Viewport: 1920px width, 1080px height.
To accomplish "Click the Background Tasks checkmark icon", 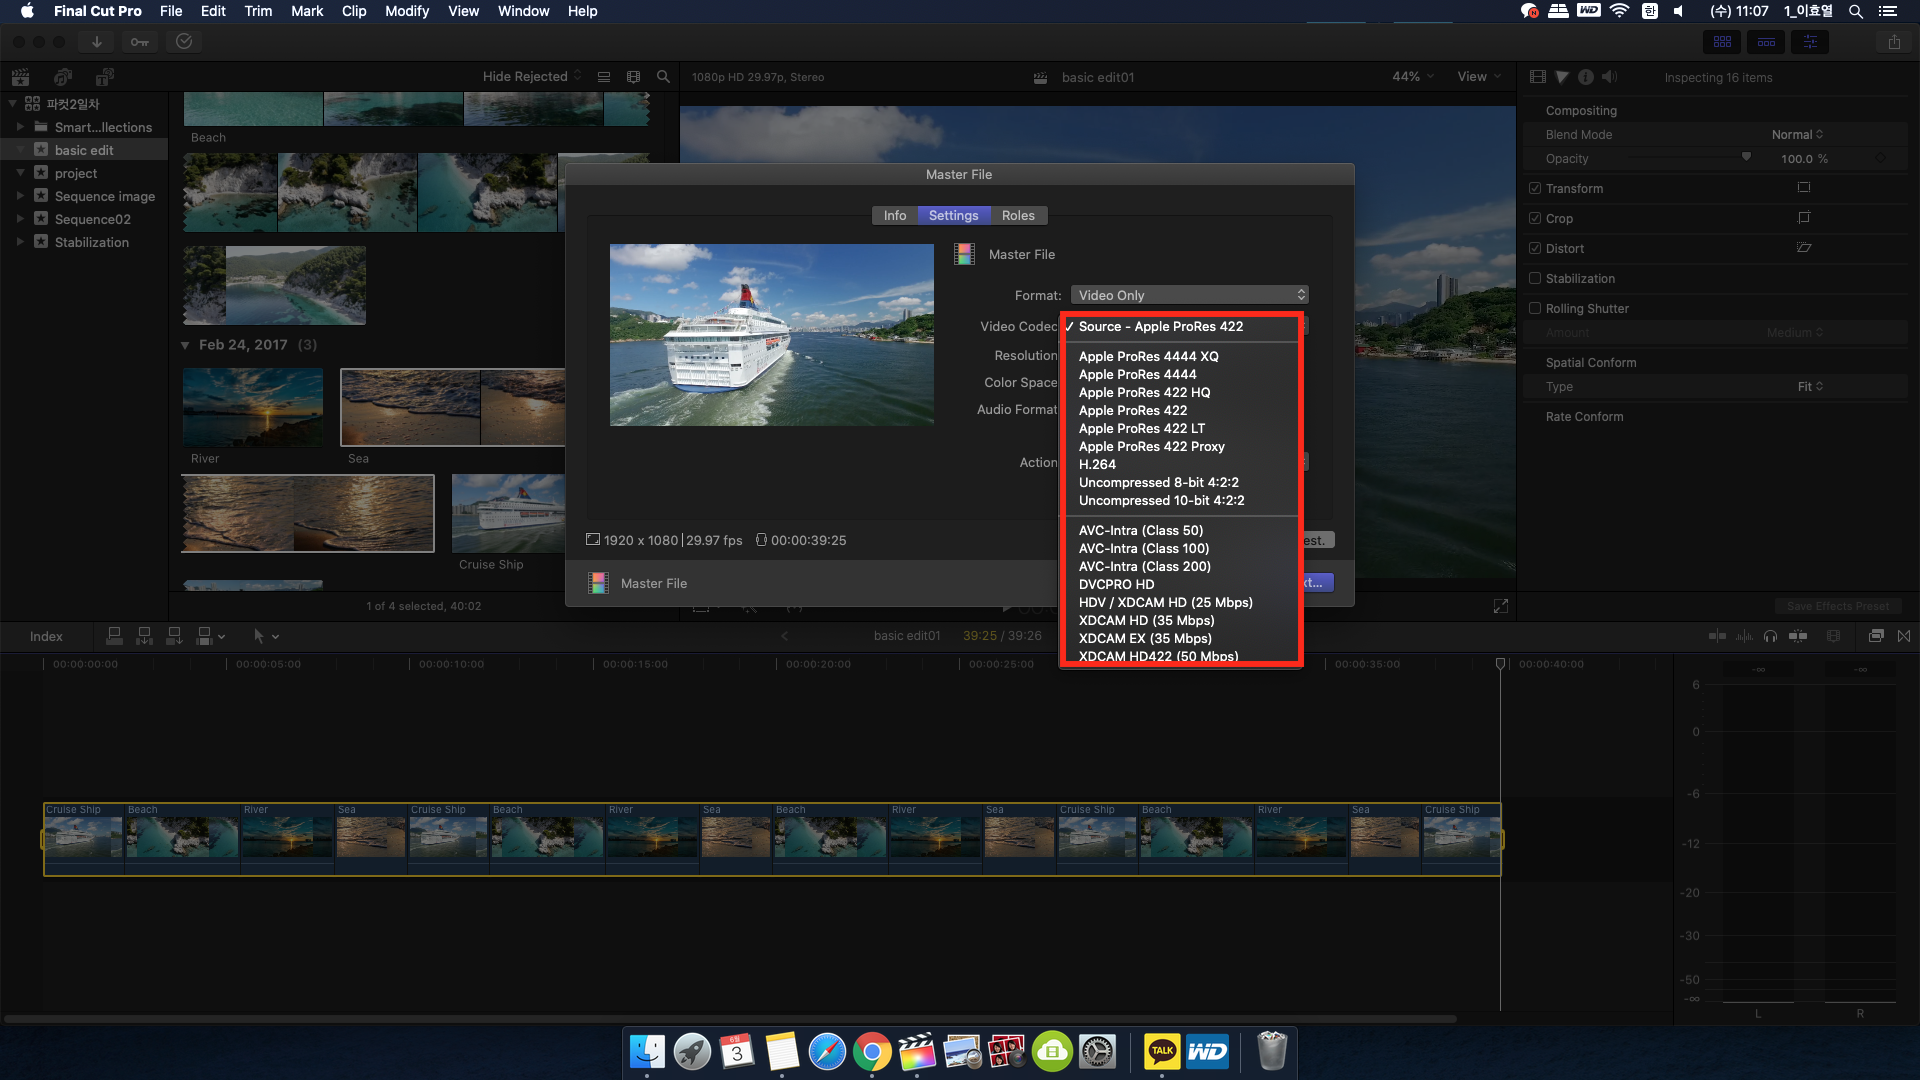I will click(x=184, y=42).
